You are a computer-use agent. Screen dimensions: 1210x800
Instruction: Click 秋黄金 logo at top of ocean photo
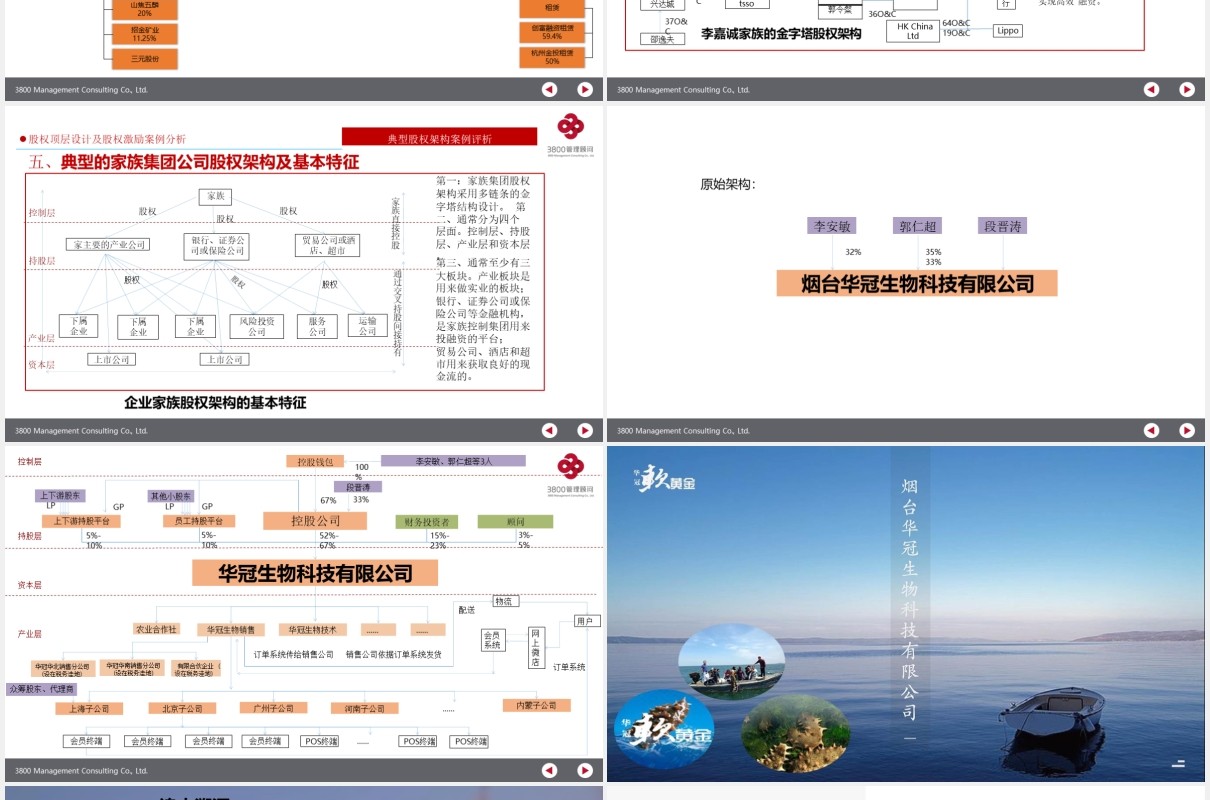(664, 478)
